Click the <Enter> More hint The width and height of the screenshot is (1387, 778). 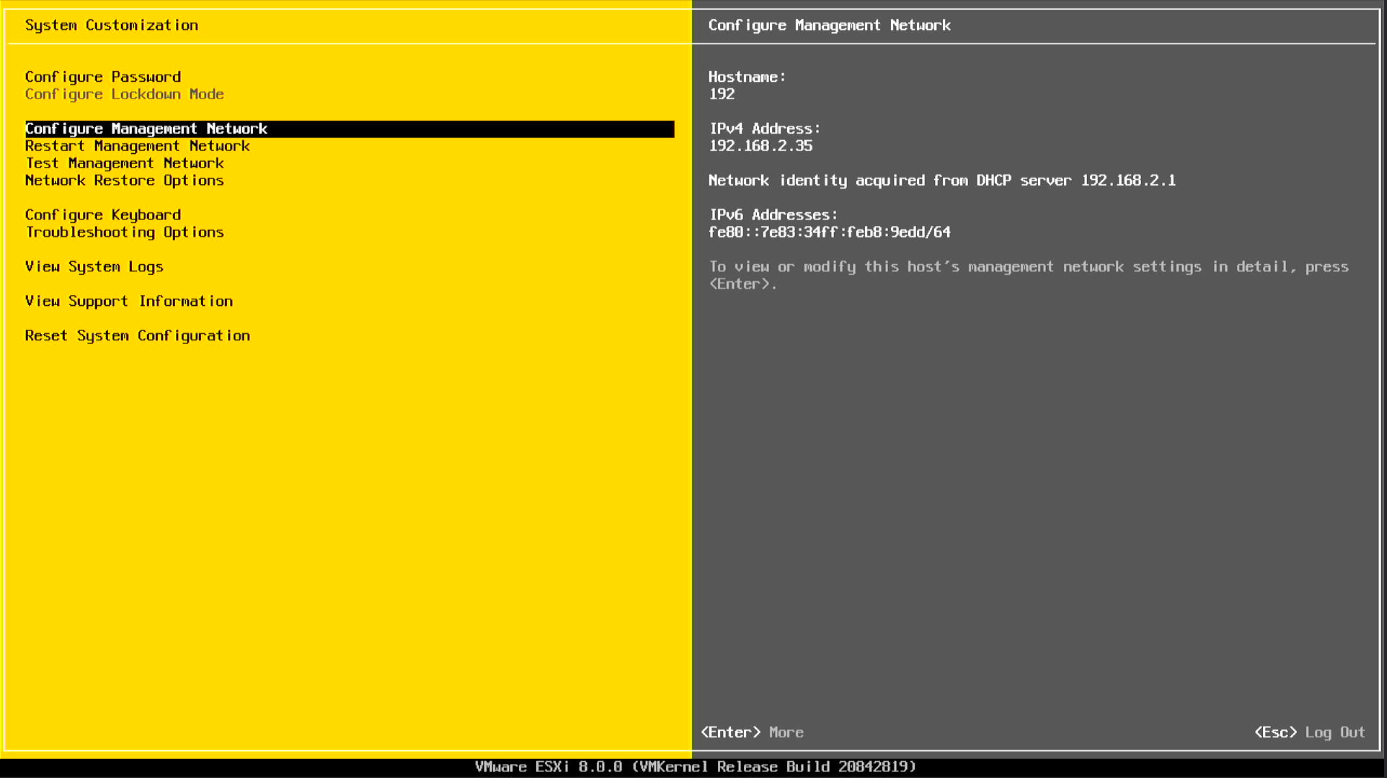[752, 733]
